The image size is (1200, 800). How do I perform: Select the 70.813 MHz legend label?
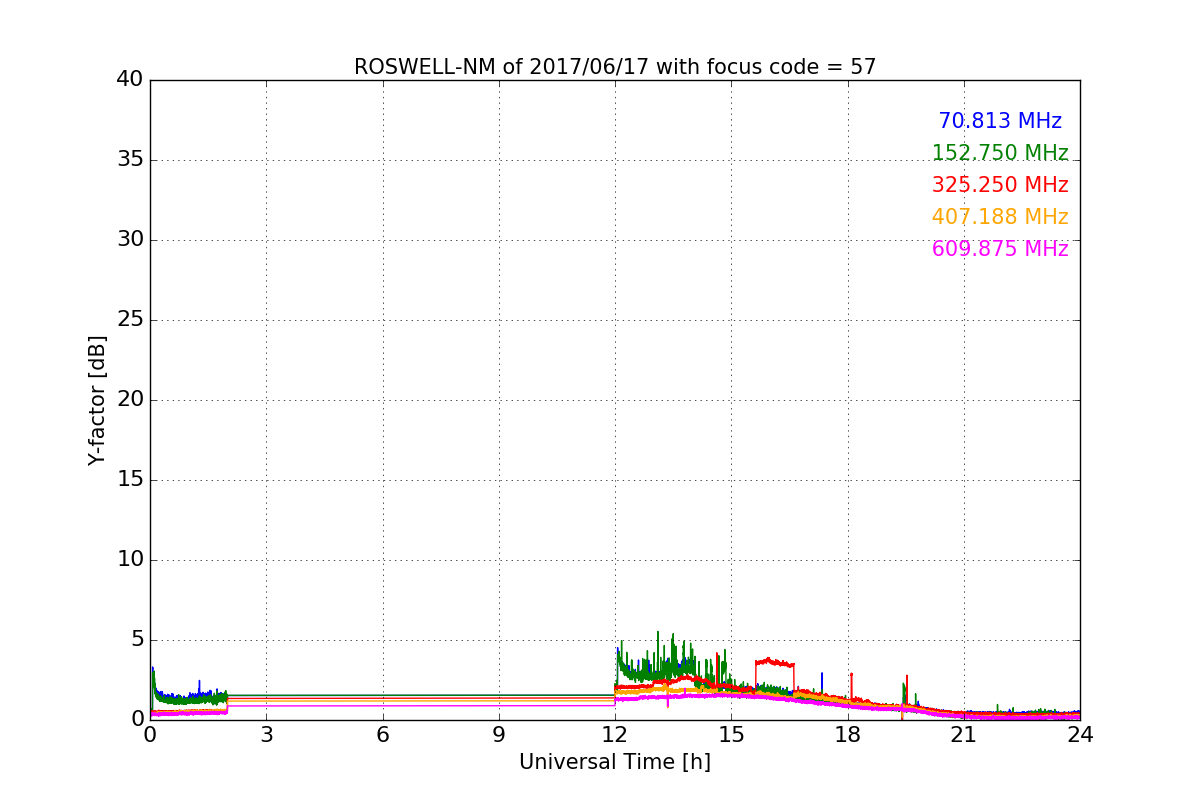point(1000,121)
